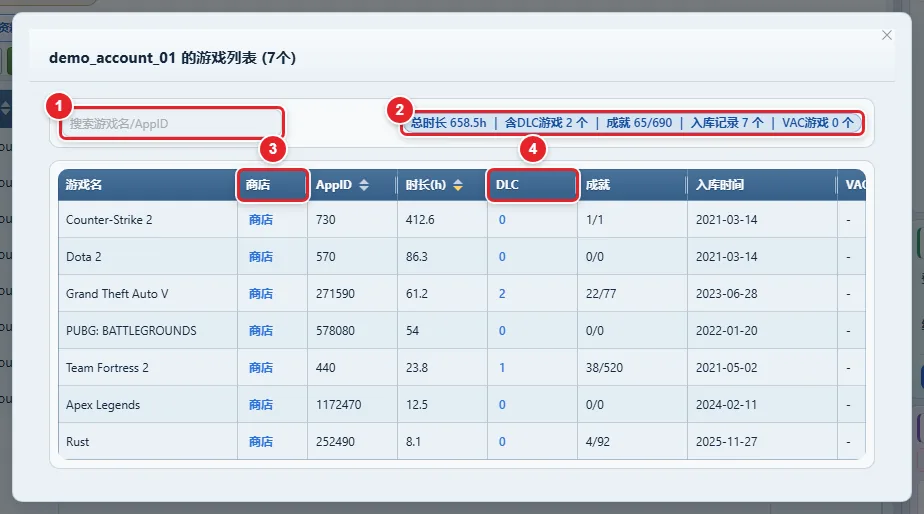Click AppID cell 1172470
This screenshot has height=514, width=924.
click(x=339, y=405)
